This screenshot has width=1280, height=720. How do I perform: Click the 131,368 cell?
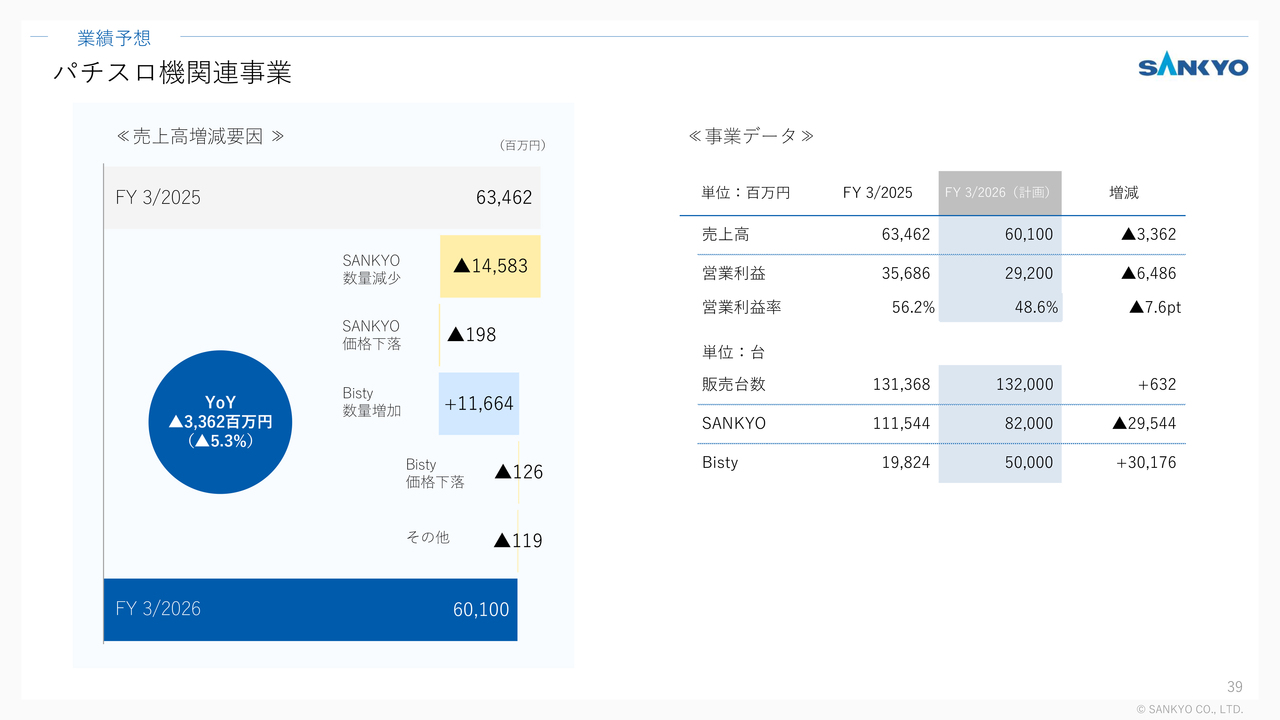pyautogui.click(x=901, y=384)
